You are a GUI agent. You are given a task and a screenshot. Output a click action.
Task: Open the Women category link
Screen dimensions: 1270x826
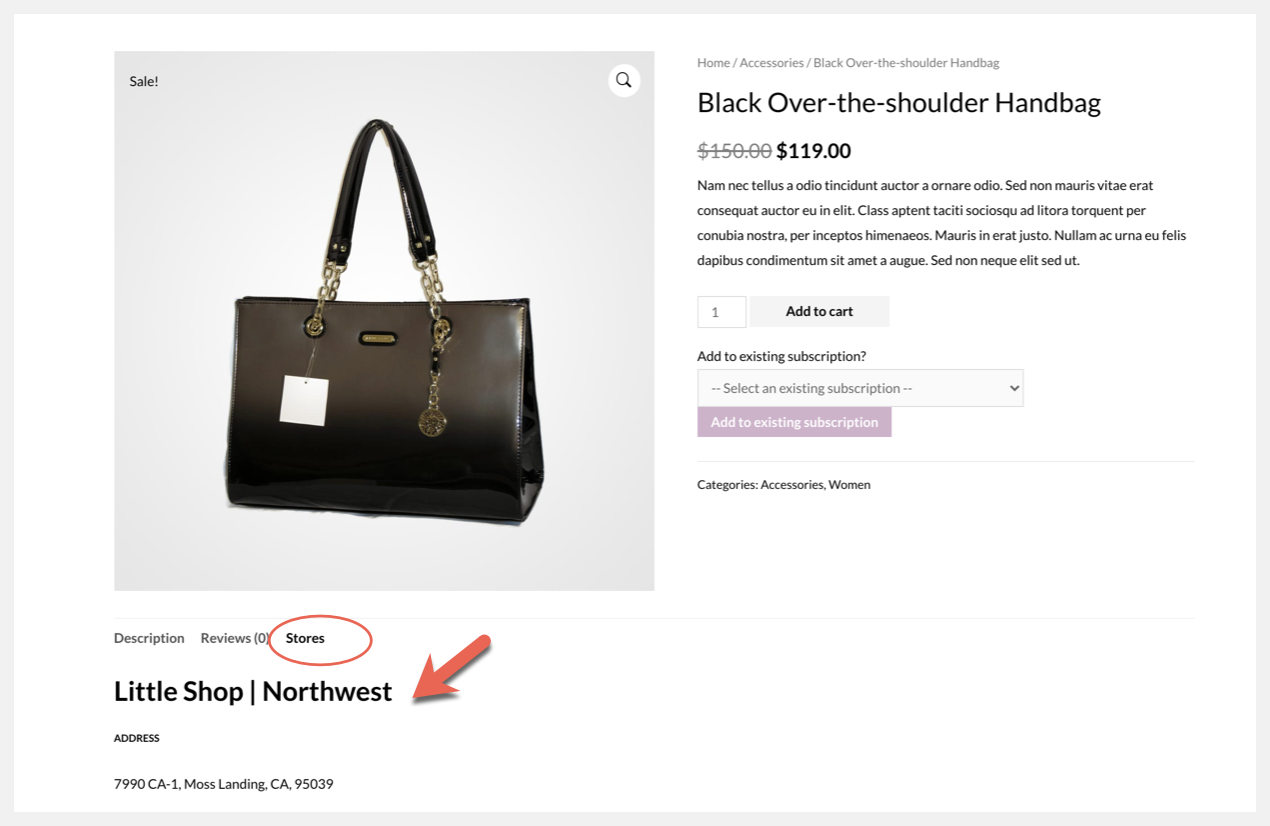point(849,485)
